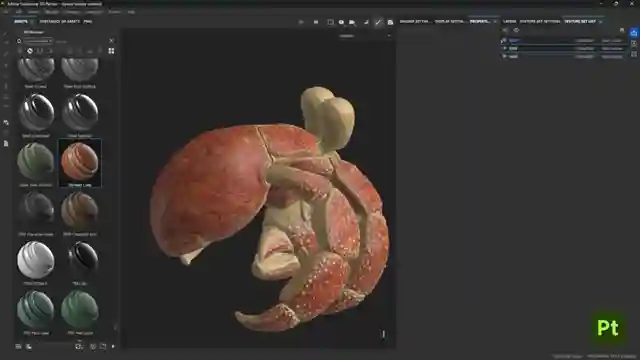Click the assets panel bottom arrow expander
640x360 pixels.
point(113,346)
